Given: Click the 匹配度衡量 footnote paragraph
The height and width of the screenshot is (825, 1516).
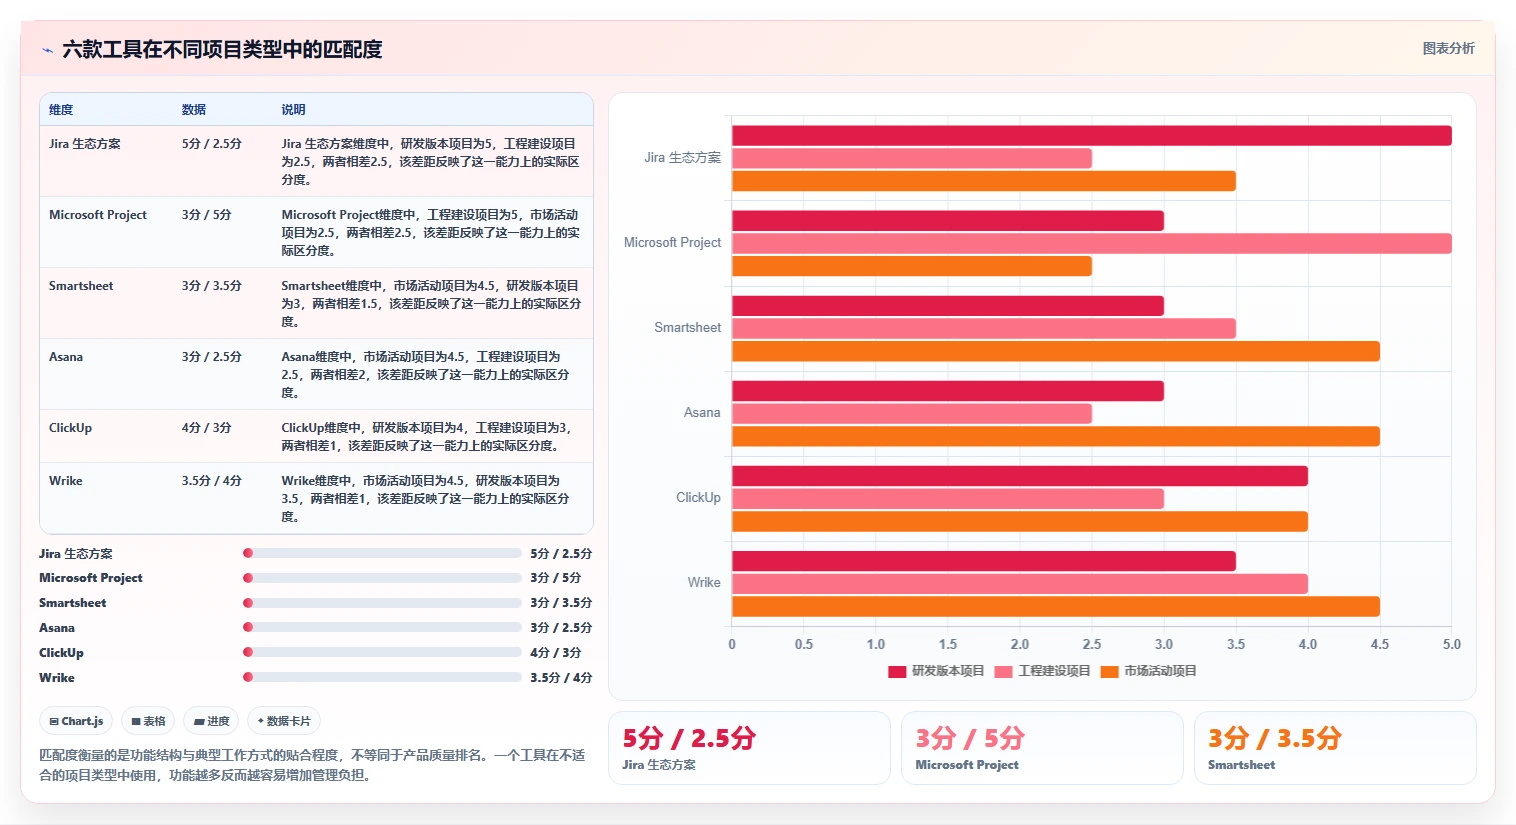Looking at the screenshot, I should (x=312, y=765).
